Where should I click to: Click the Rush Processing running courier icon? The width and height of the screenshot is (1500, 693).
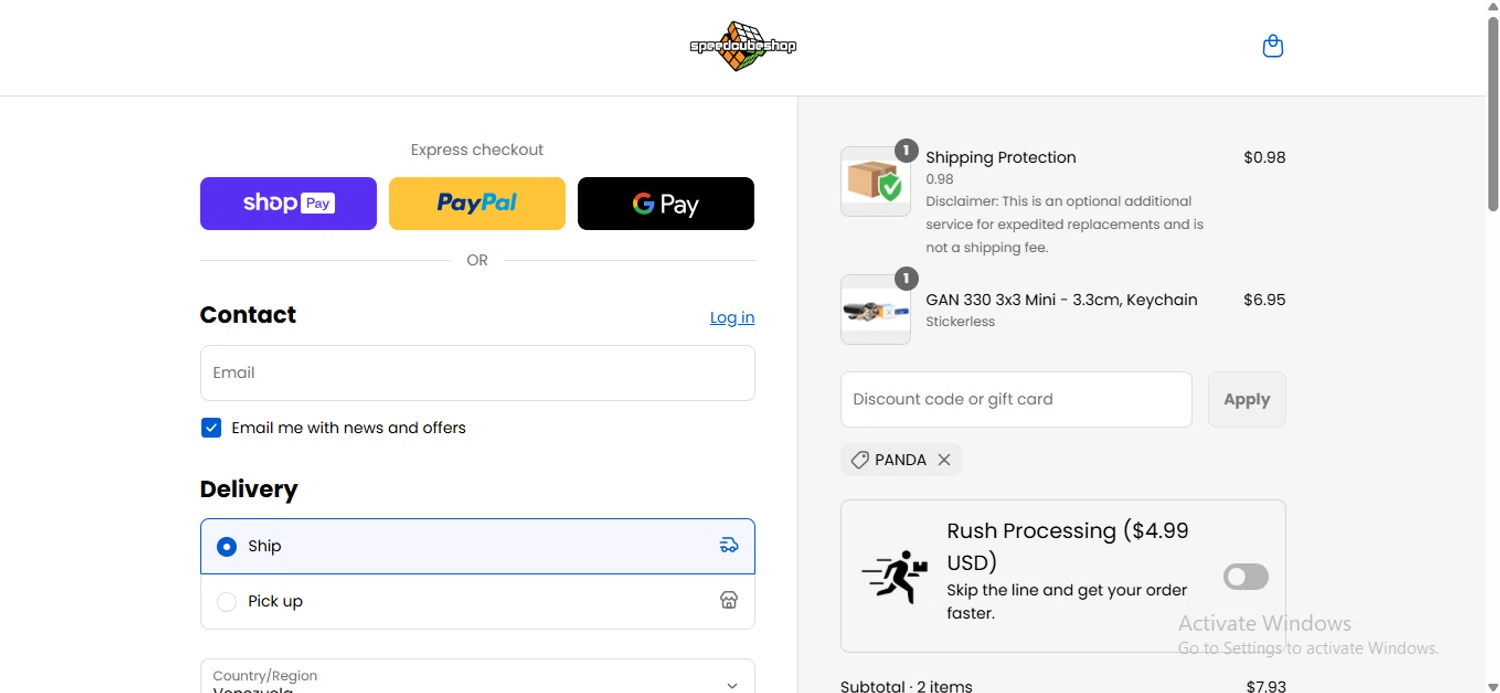coord(895,576)
